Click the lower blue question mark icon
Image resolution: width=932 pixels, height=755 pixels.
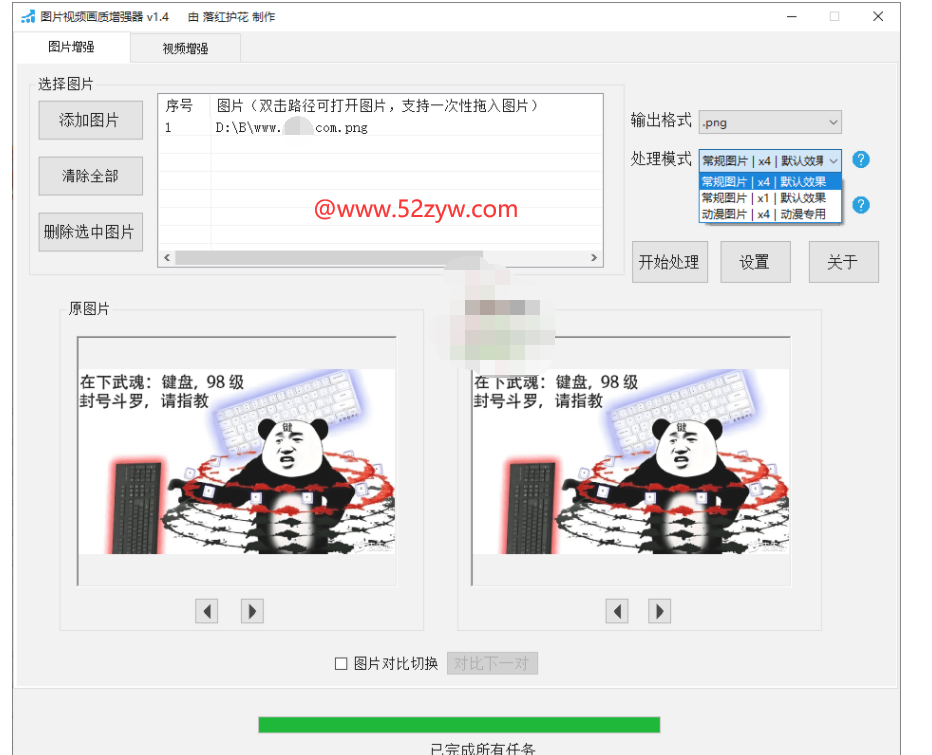861,205
